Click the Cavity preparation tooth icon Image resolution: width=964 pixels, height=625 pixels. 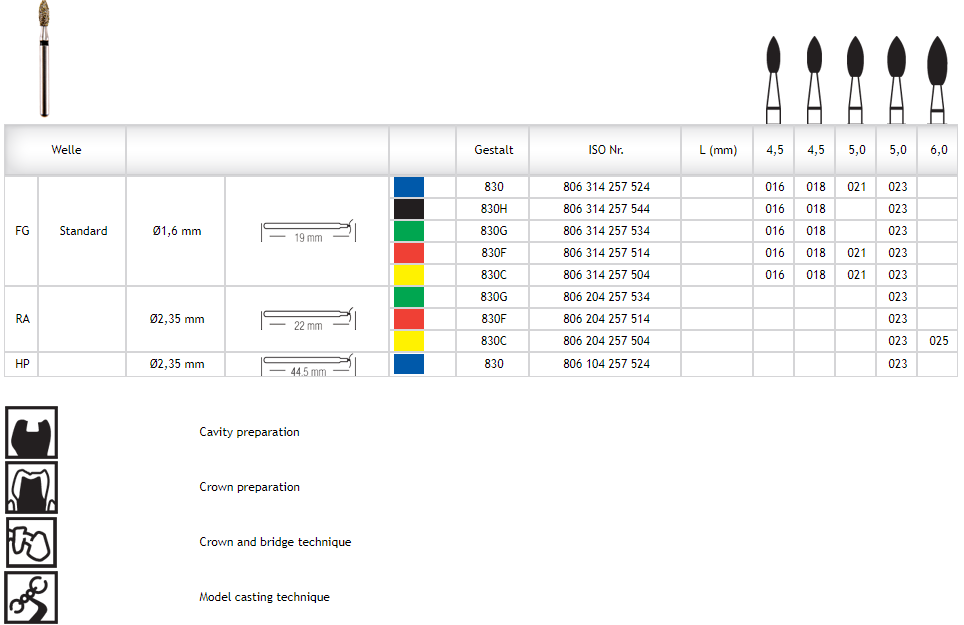(x=31, y=432)
